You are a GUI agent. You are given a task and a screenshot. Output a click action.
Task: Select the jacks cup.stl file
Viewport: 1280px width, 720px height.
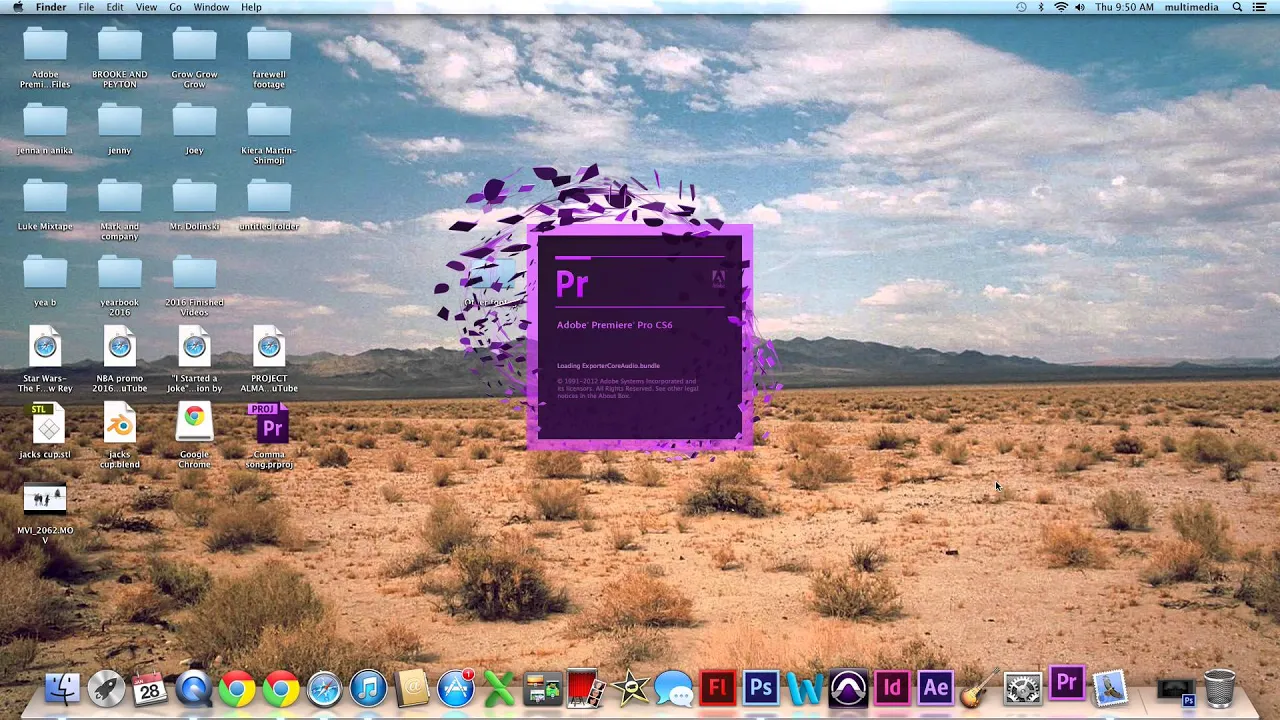45,432
